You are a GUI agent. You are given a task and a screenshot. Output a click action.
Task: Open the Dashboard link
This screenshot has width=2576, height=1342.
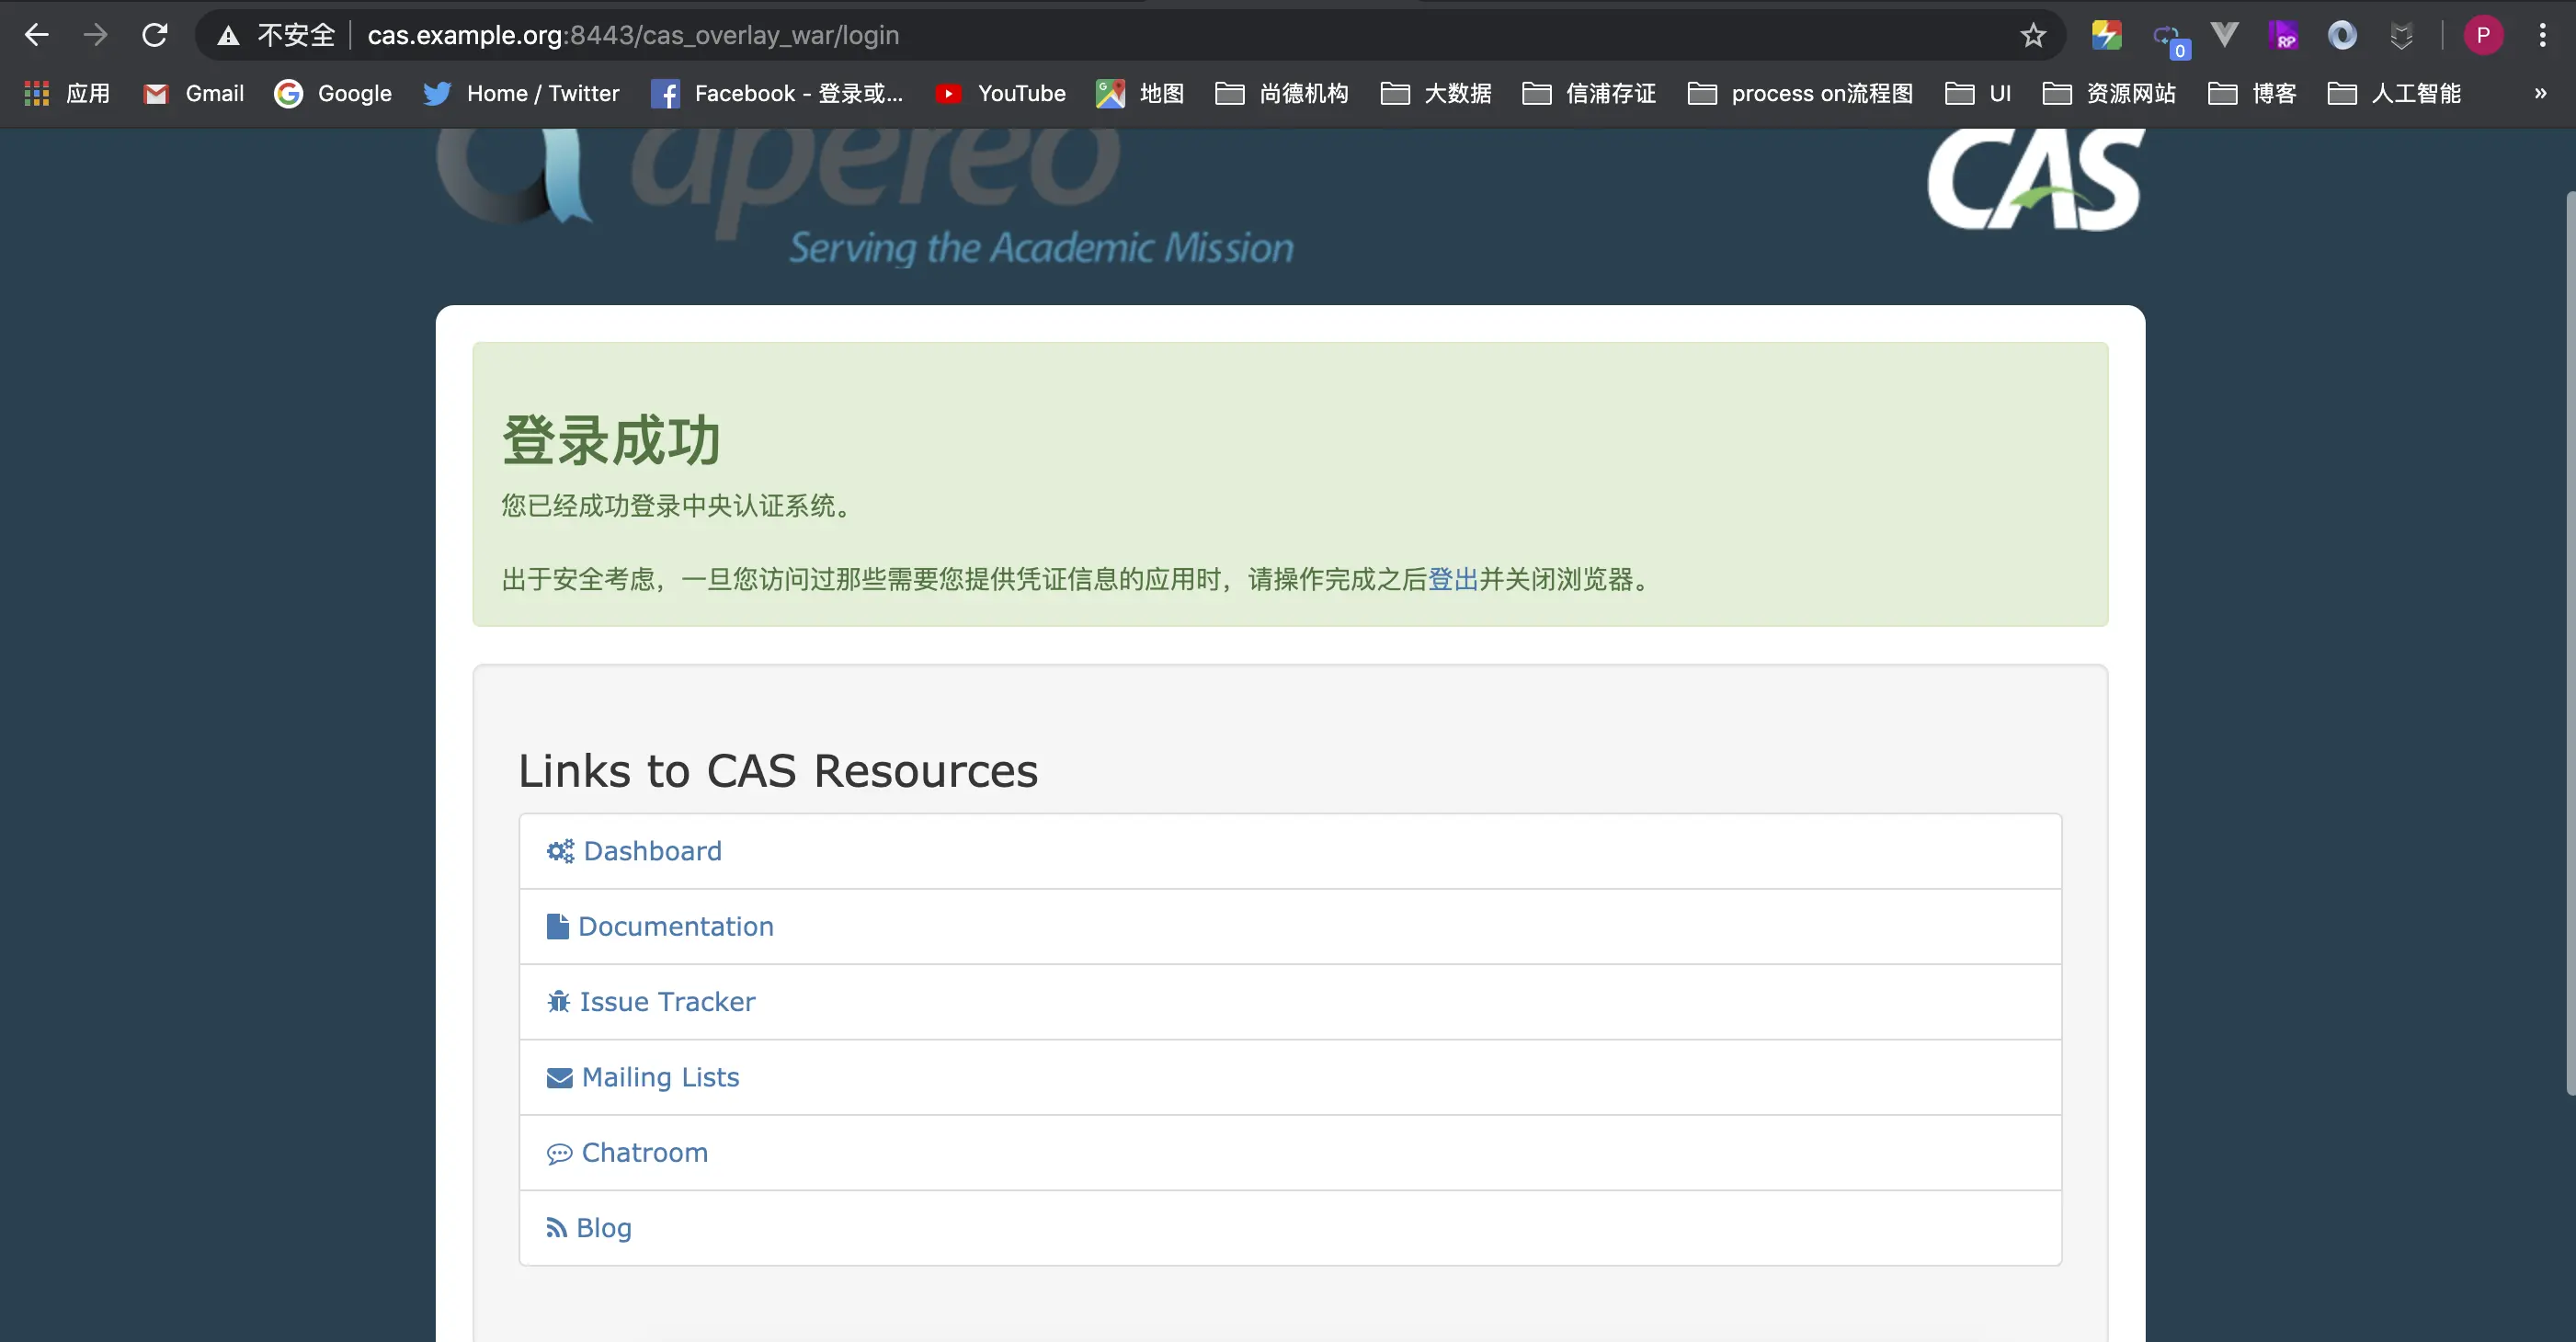pyautogui.click(x=651, y=851)
